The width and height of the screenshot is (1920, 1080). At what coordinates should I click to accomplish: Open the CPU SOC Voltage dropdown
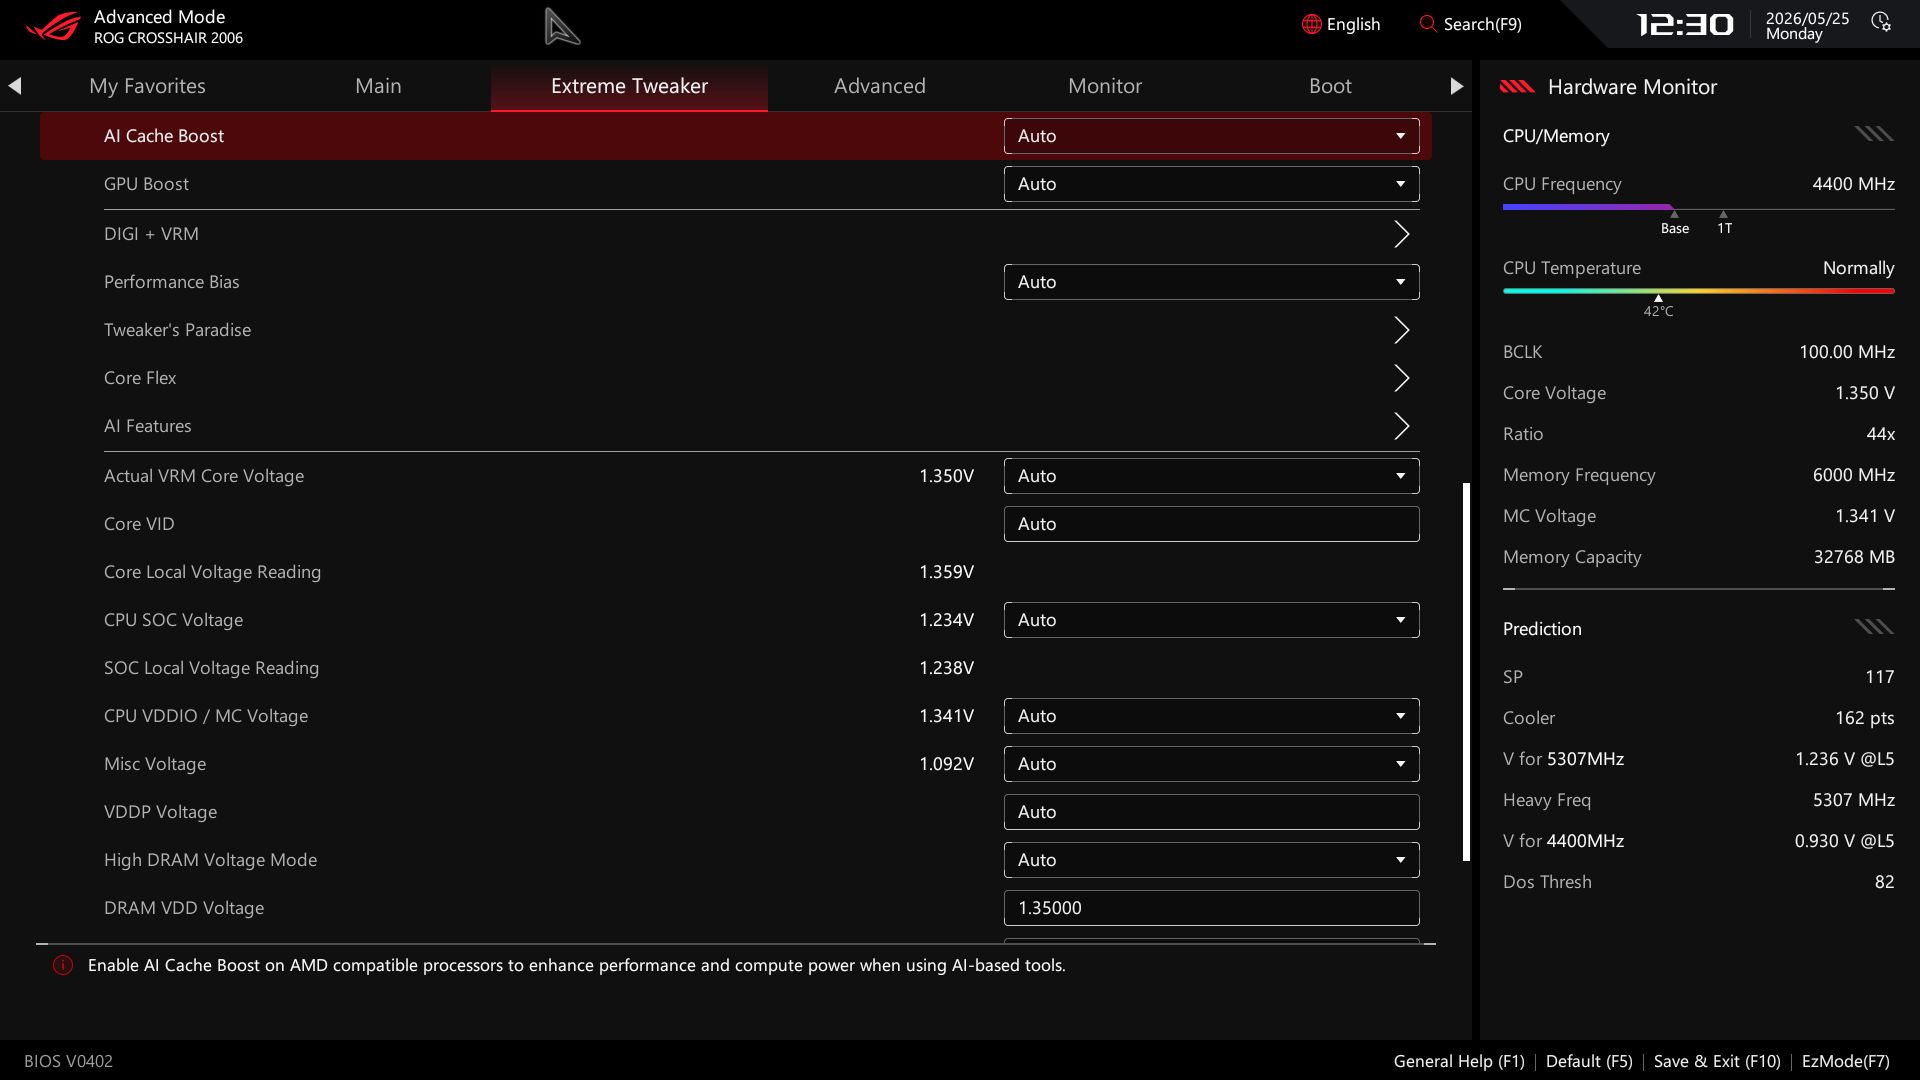point(1211,620)
